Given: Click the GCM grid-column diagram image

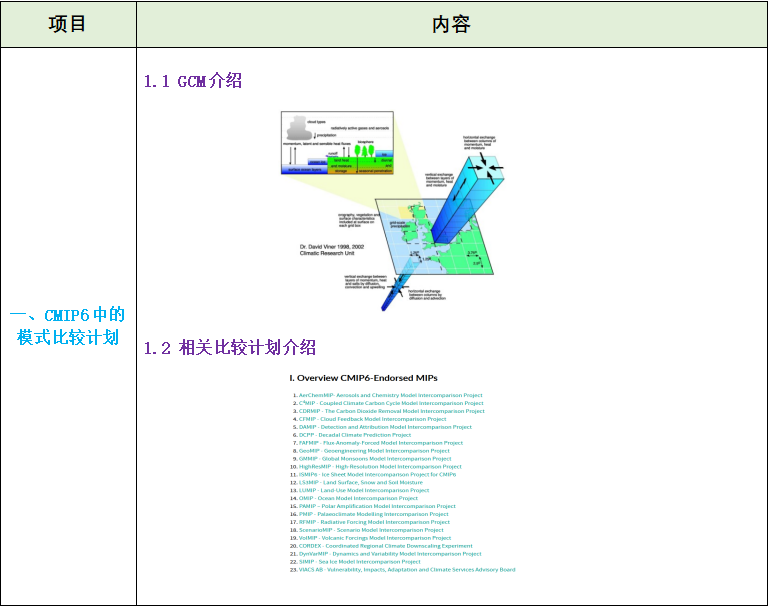Looking at the screenshot, I should pyautogui.click(x=392, y=211).
